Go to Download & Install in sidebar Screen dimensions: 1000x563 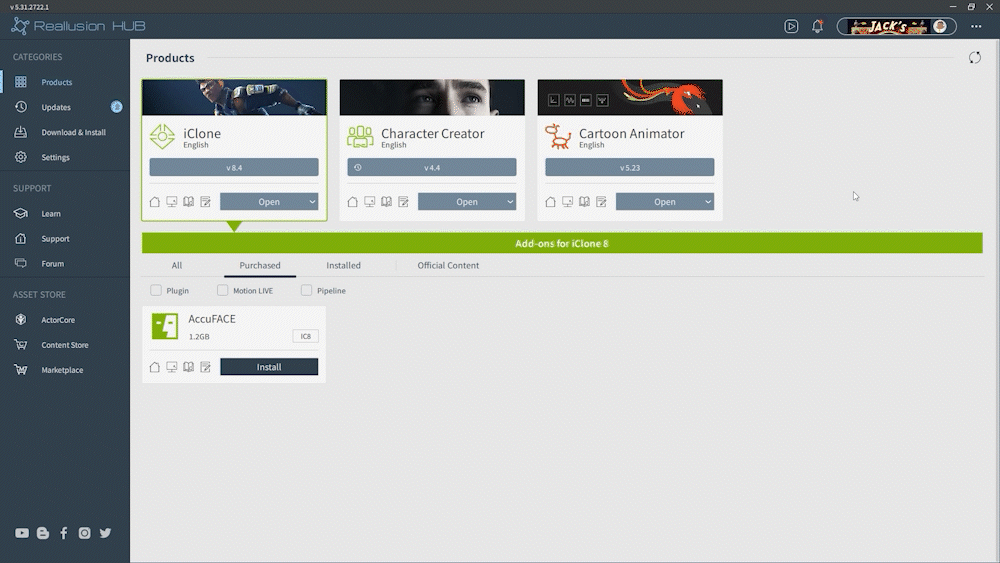pos(73,132)
